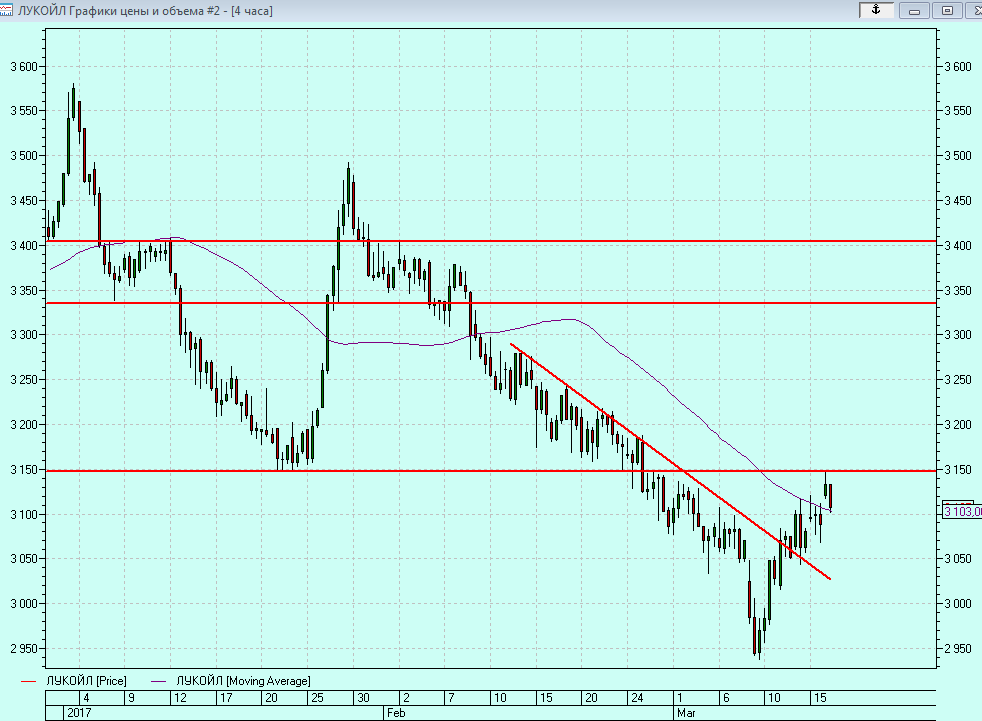Click 3 500 on the right price axis

click(958, 155)
